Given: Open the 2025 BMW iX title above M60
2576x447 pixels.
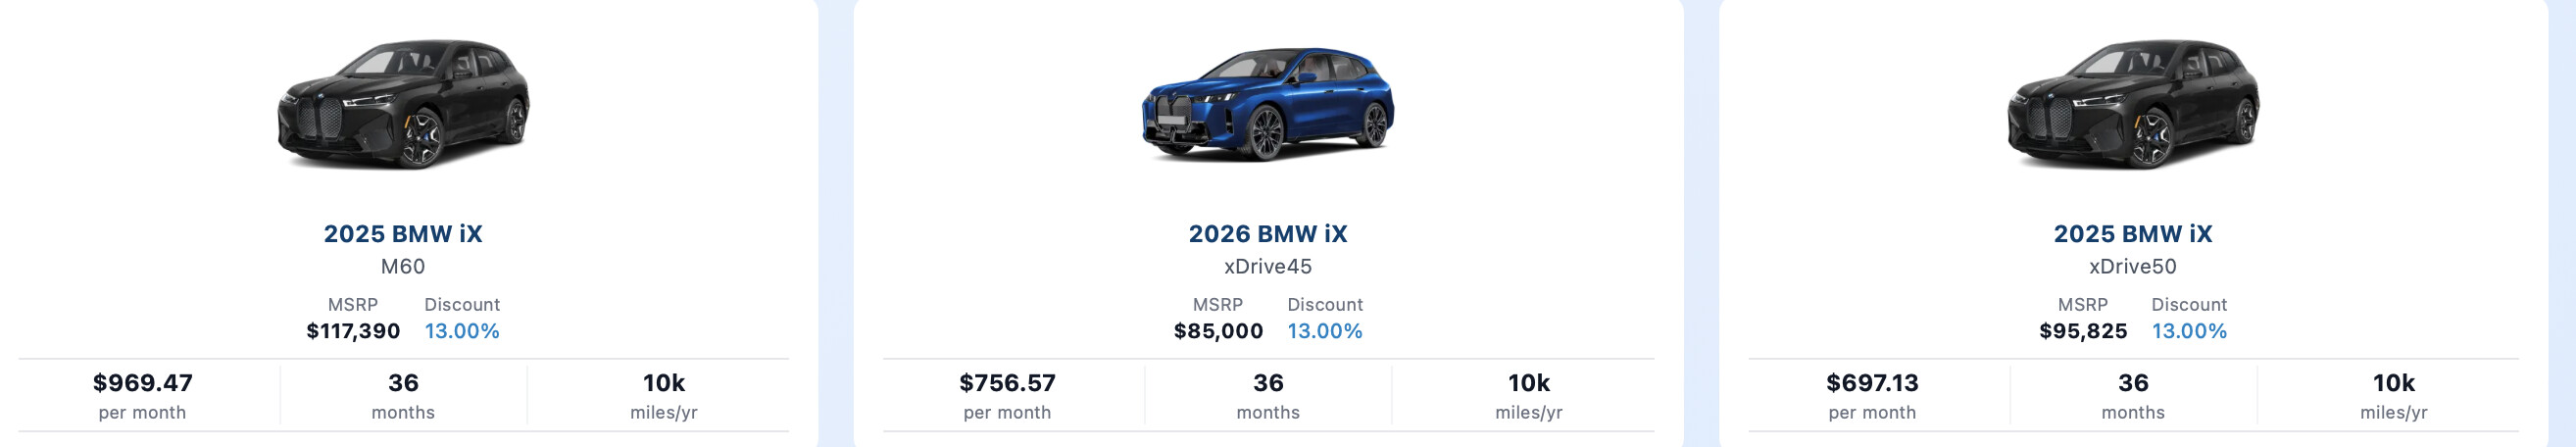Looking at the screenshot, I should click(403, 234).
